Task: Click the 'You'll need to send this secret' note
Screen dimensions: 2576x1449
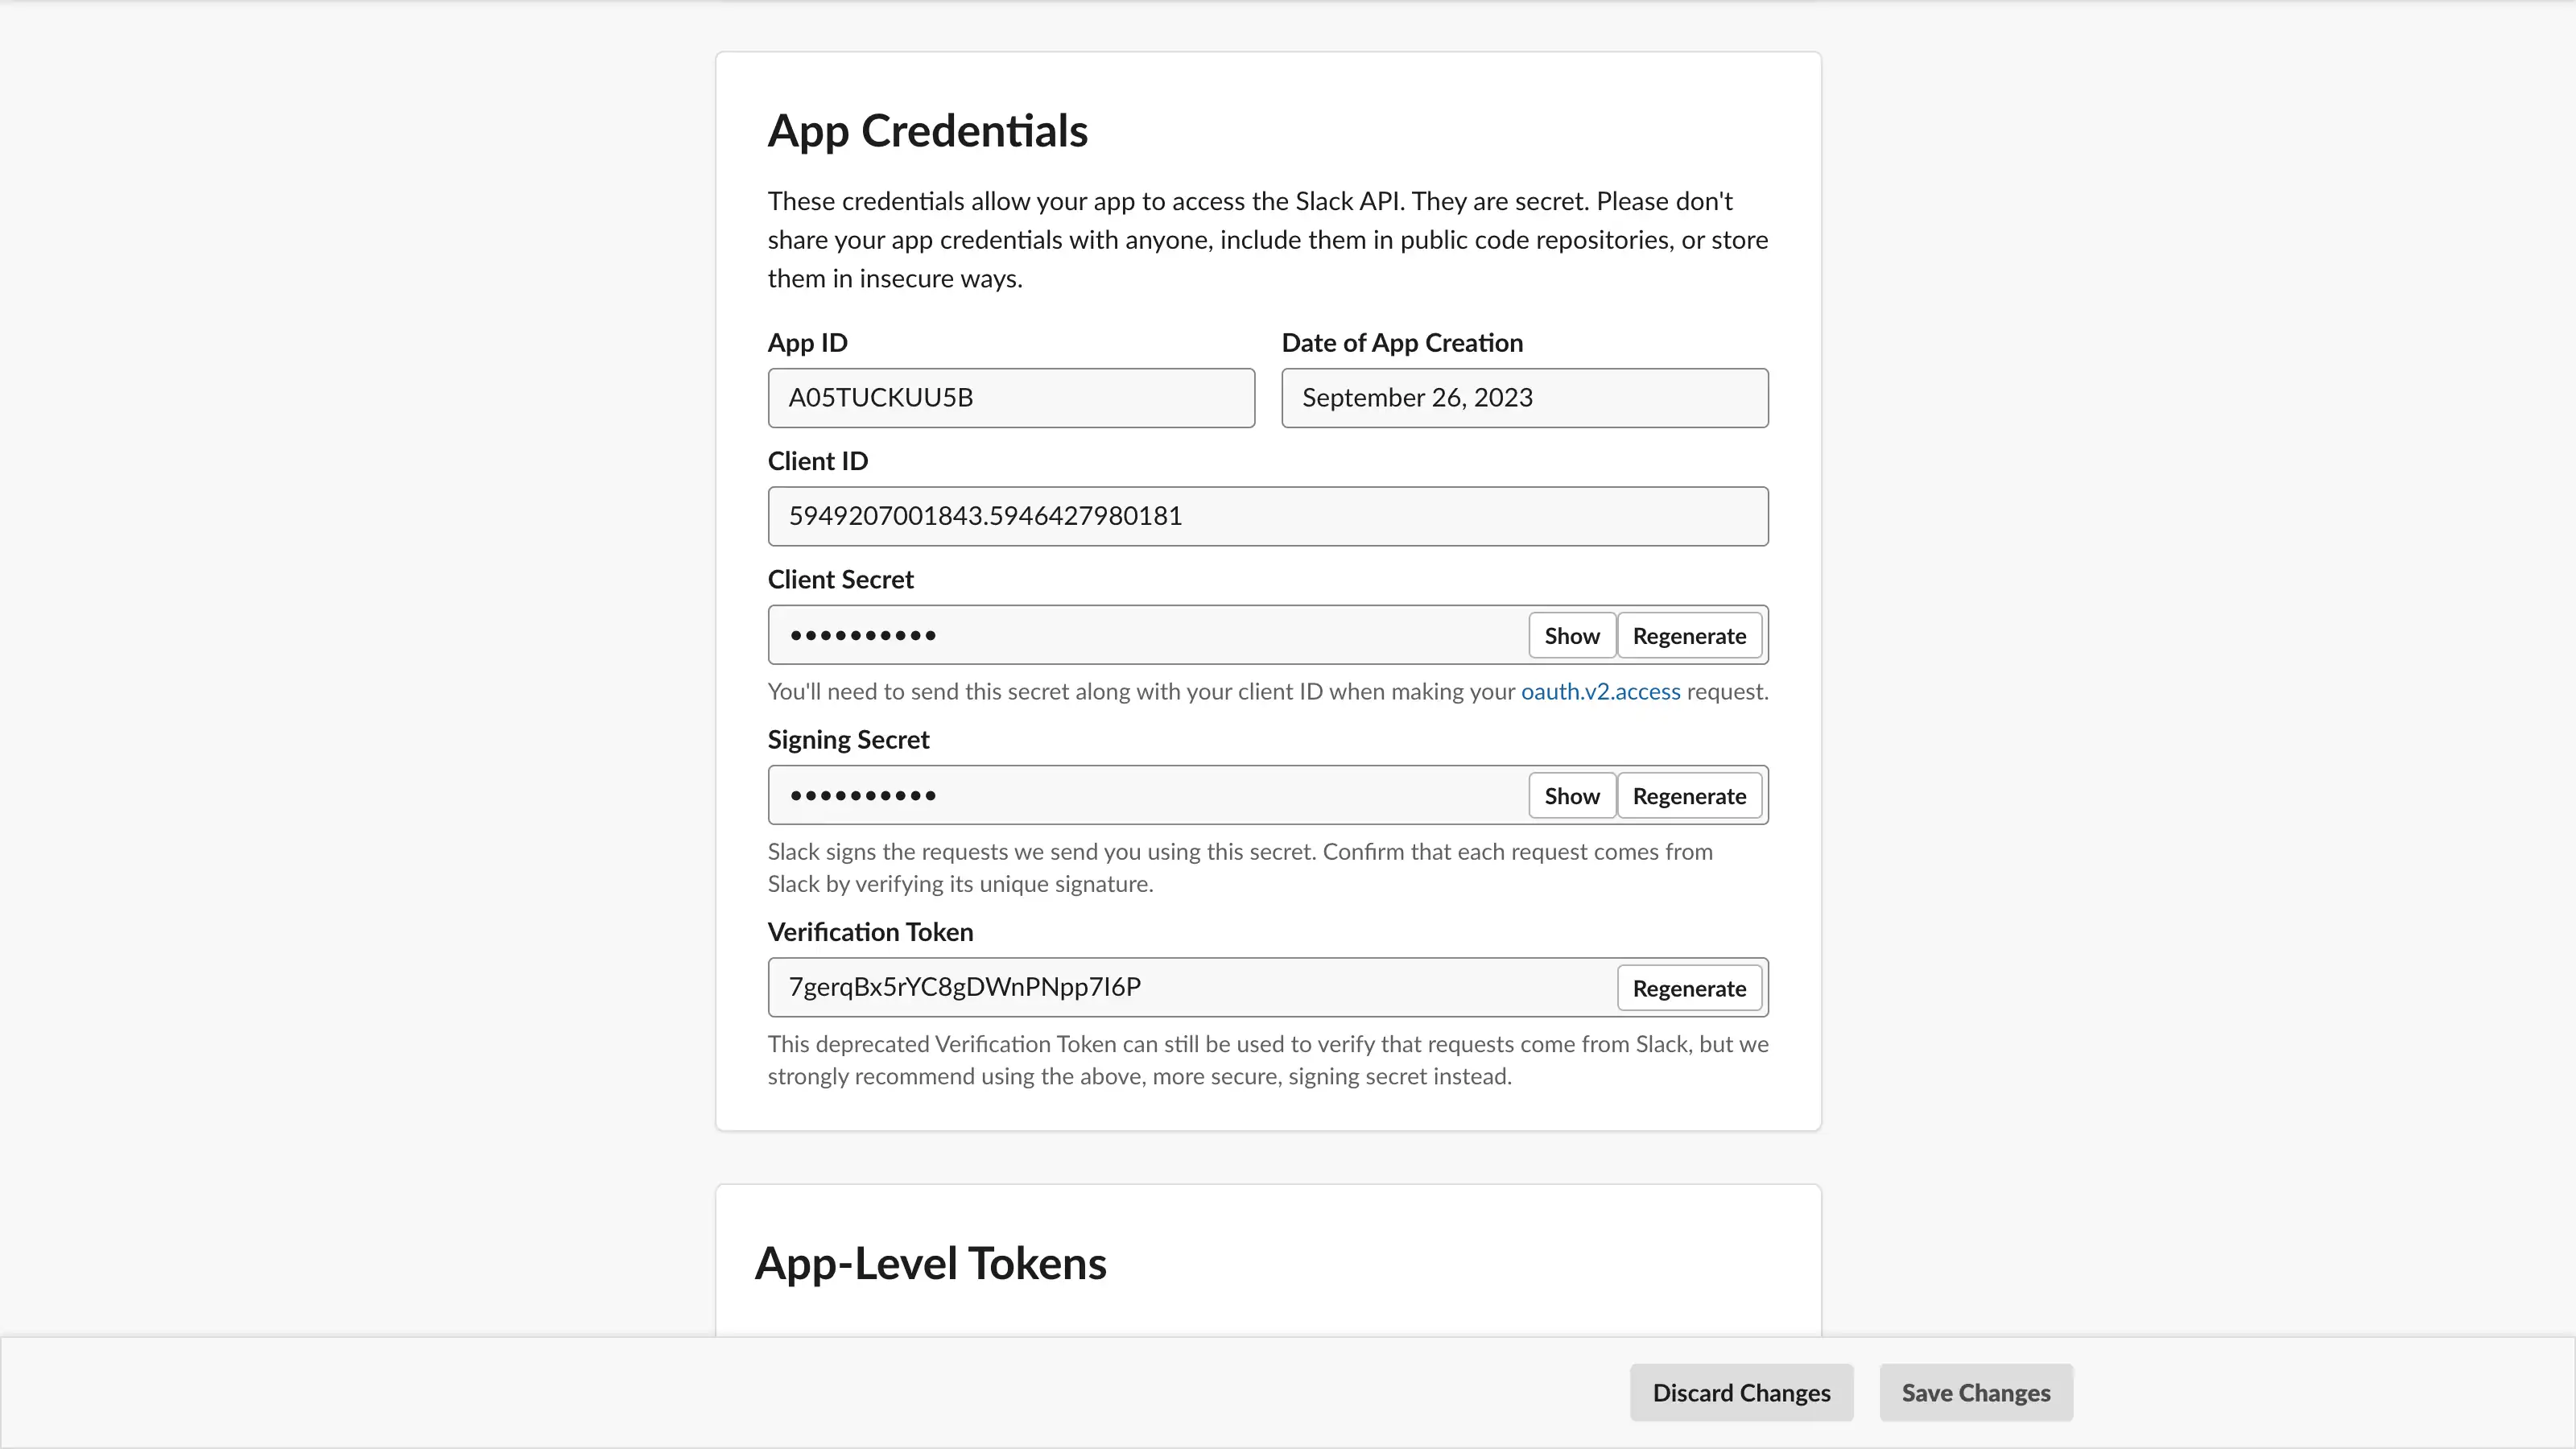Action: coord(1268,692)
